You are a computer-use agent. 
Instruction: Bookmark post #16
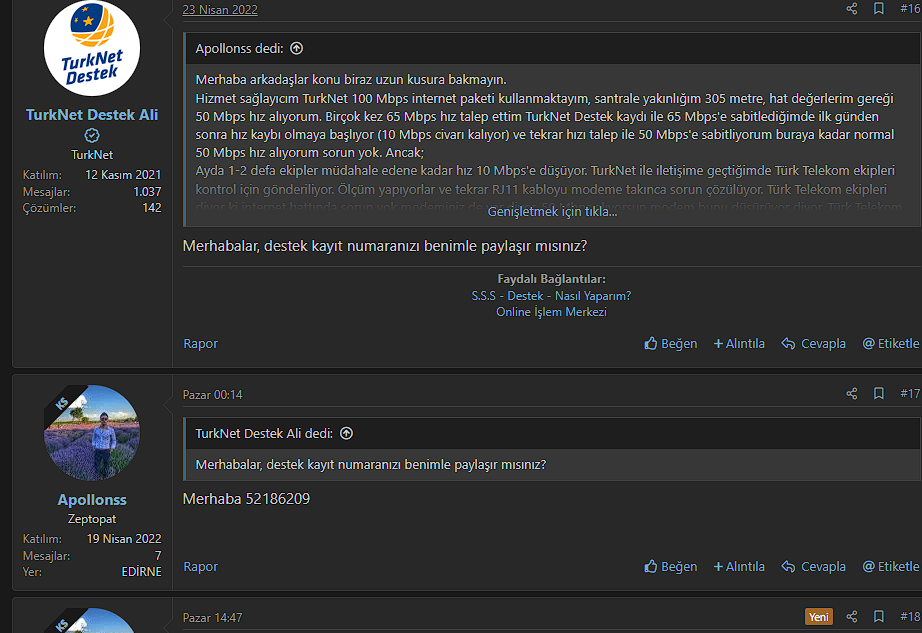(878, 9)
